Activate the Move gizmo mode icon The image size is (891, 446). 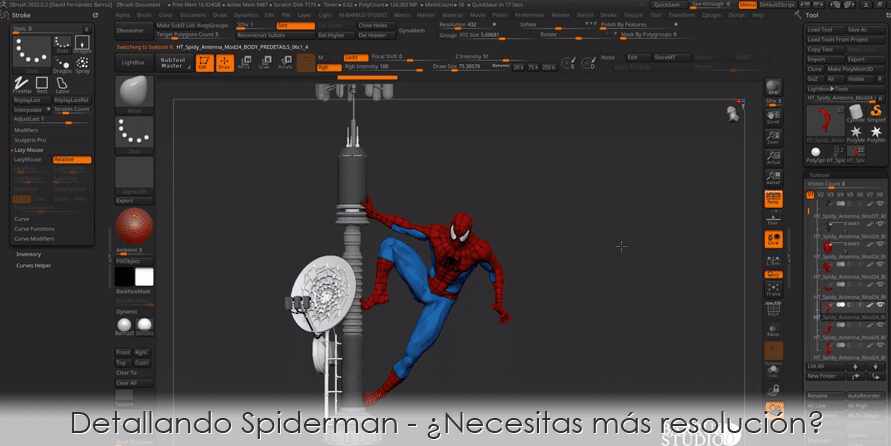pyautogui.click(x=244, y=62)
